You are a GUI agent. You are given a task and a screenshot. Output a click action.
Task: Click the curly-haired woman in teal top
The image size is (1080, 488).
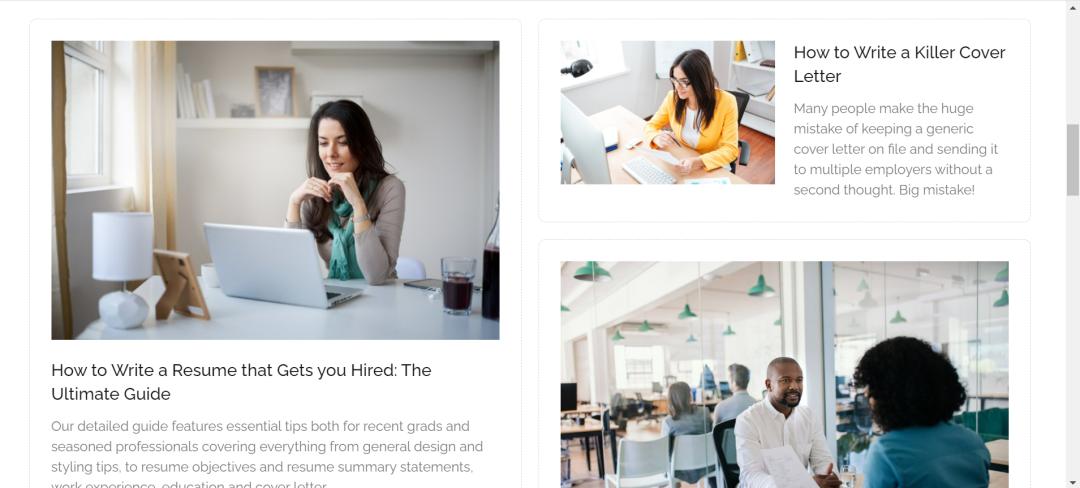click(920, 413)
